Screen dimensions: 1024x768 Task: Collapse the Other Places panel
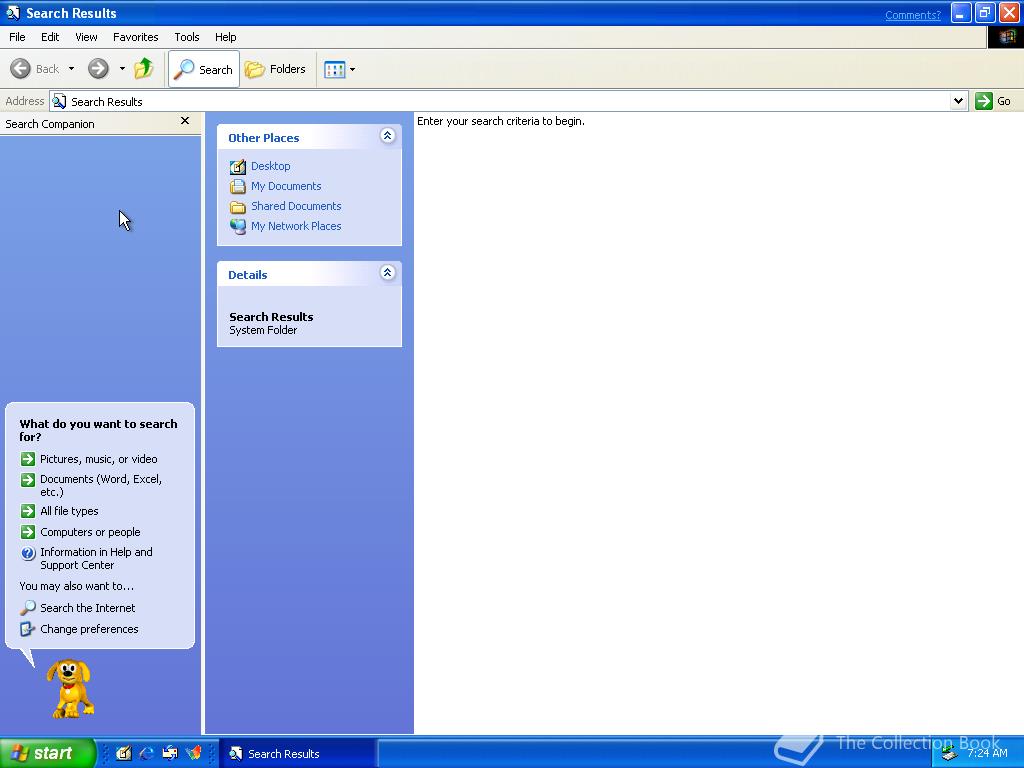387,136
